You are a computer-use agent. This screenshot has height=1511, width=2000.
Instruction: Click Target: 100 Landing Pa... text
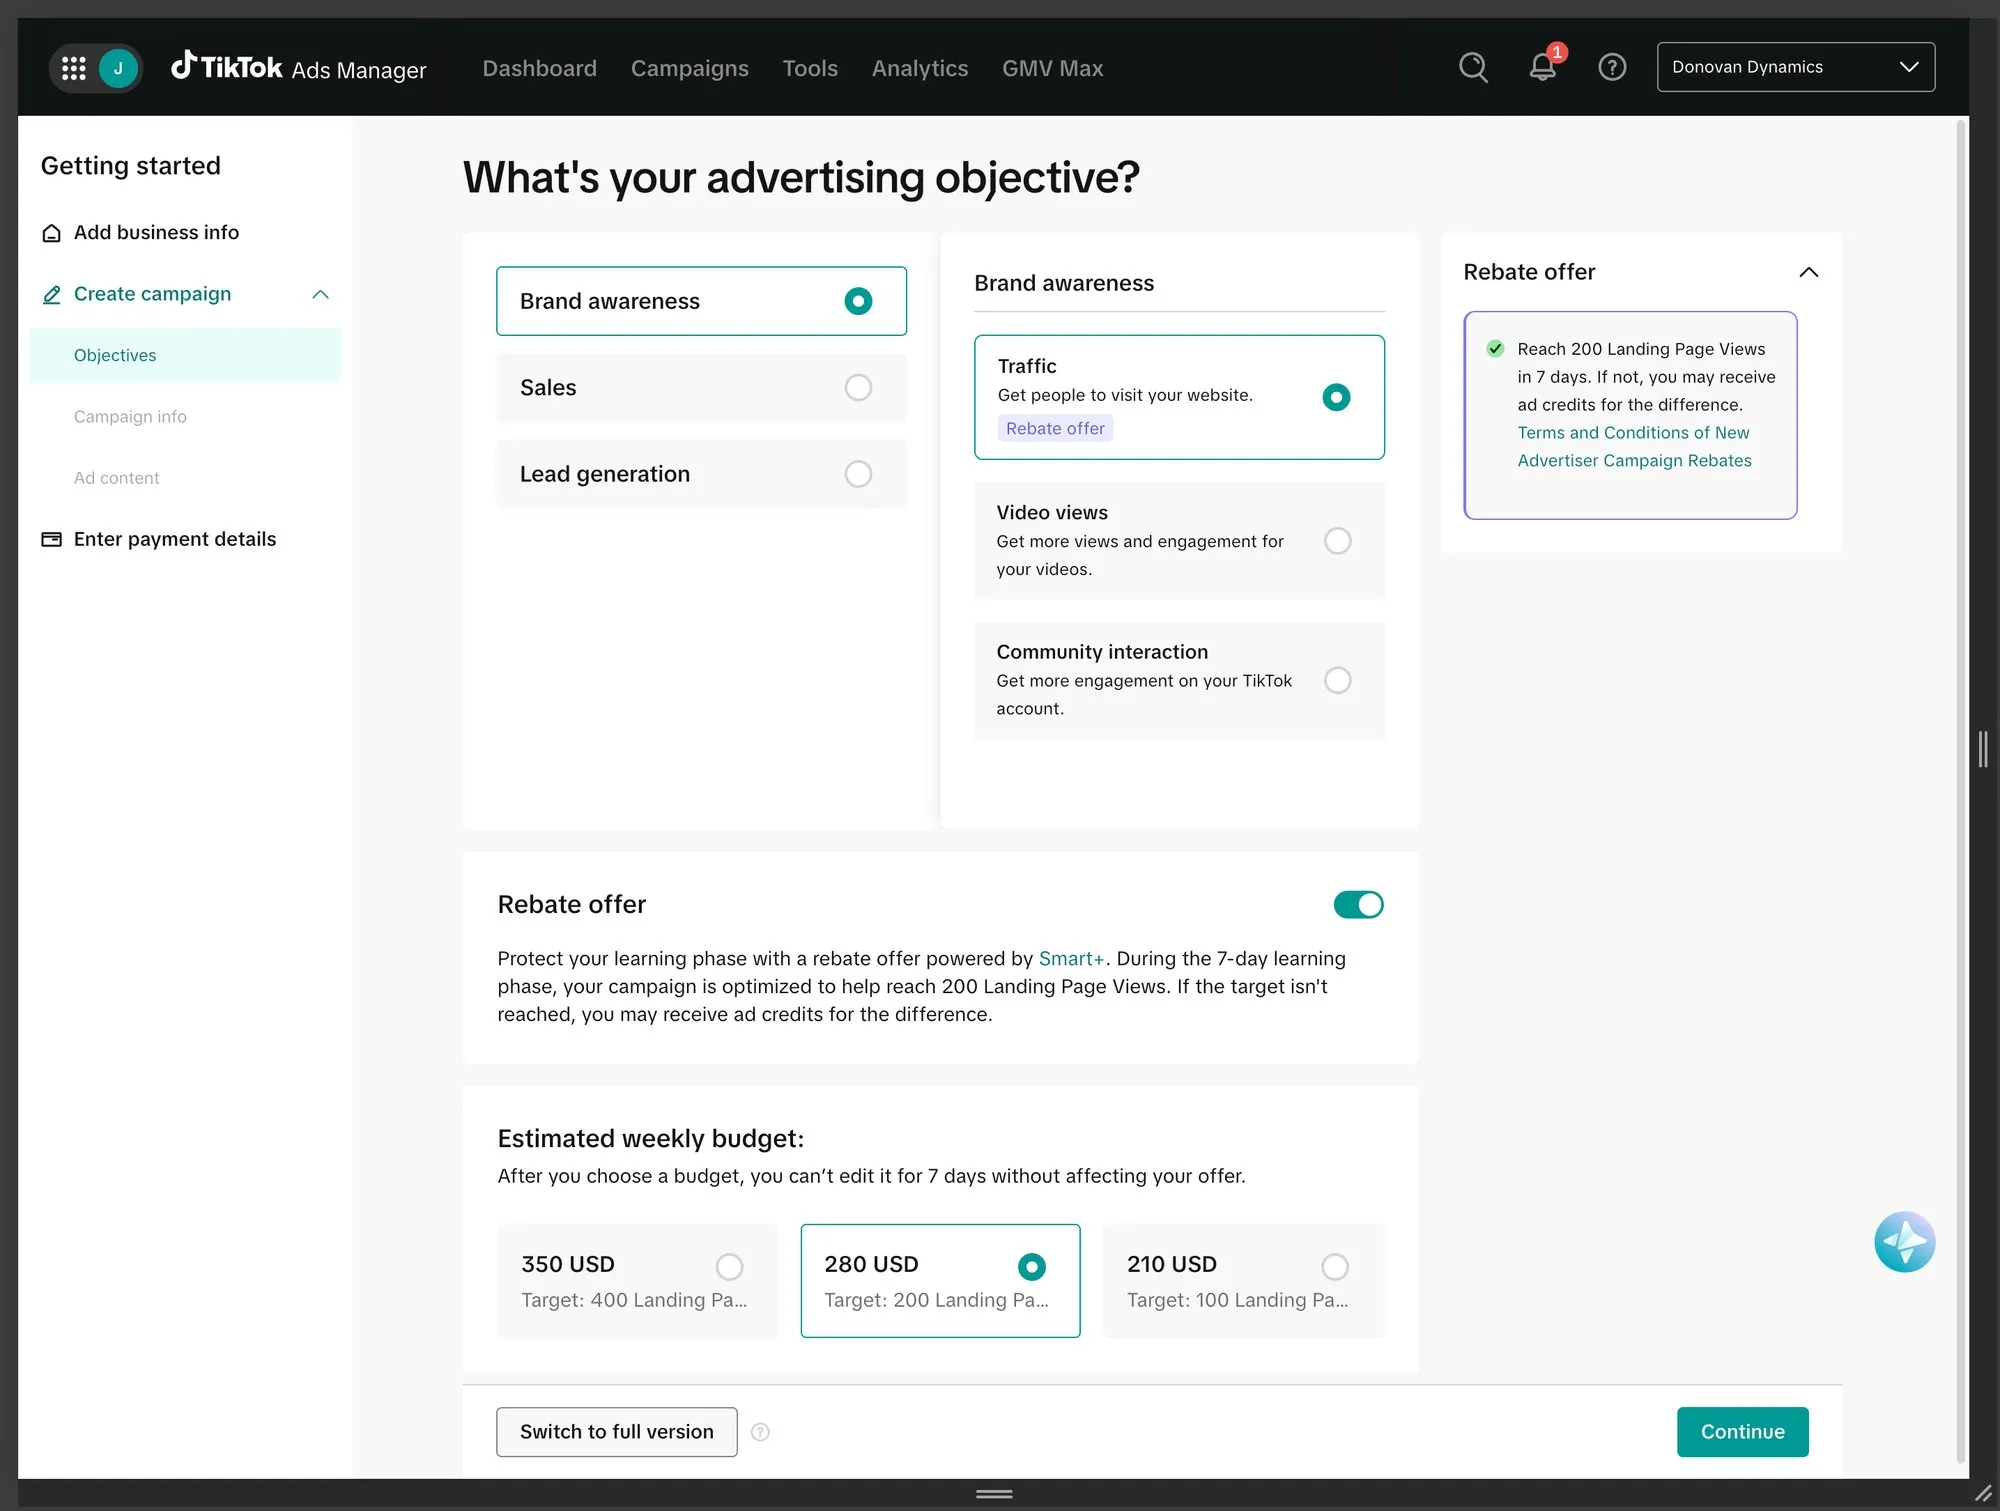pos(1238,1300)
